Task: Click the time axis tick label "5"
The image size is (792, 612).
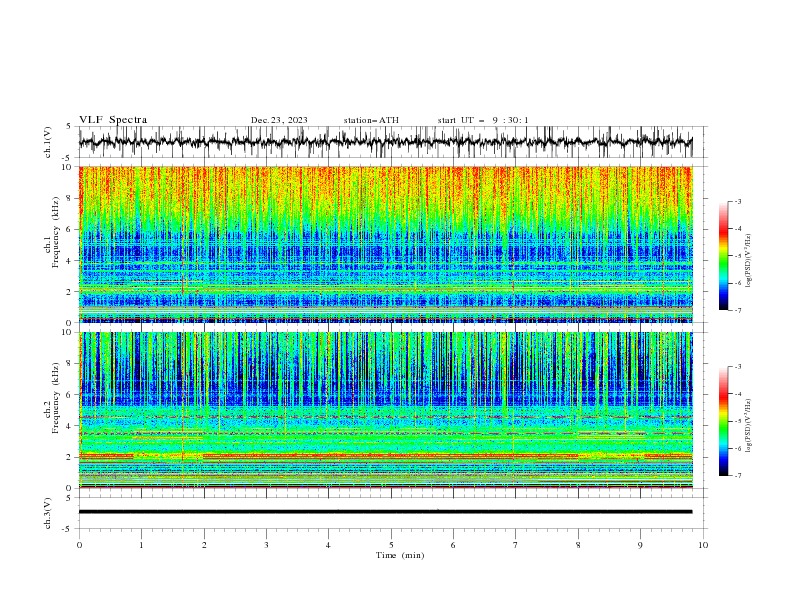Action: coord(391,545)
